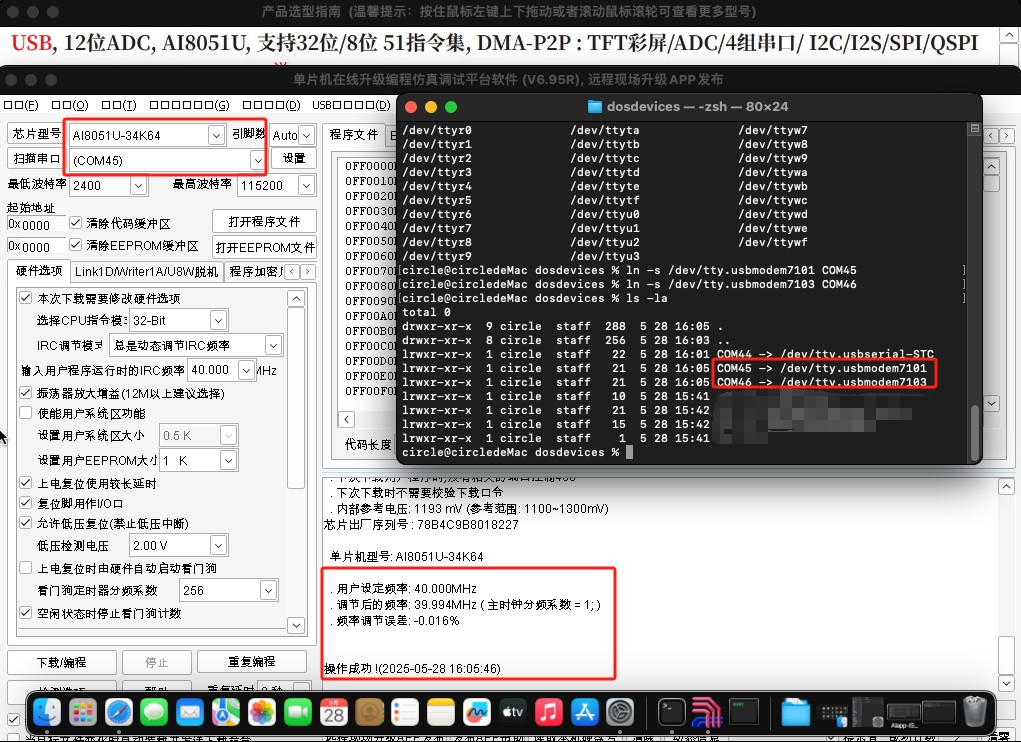Open the 引脚数 Auto dropdown
The width and height of the screenshot is (1021, 742).
coord(306,135)
